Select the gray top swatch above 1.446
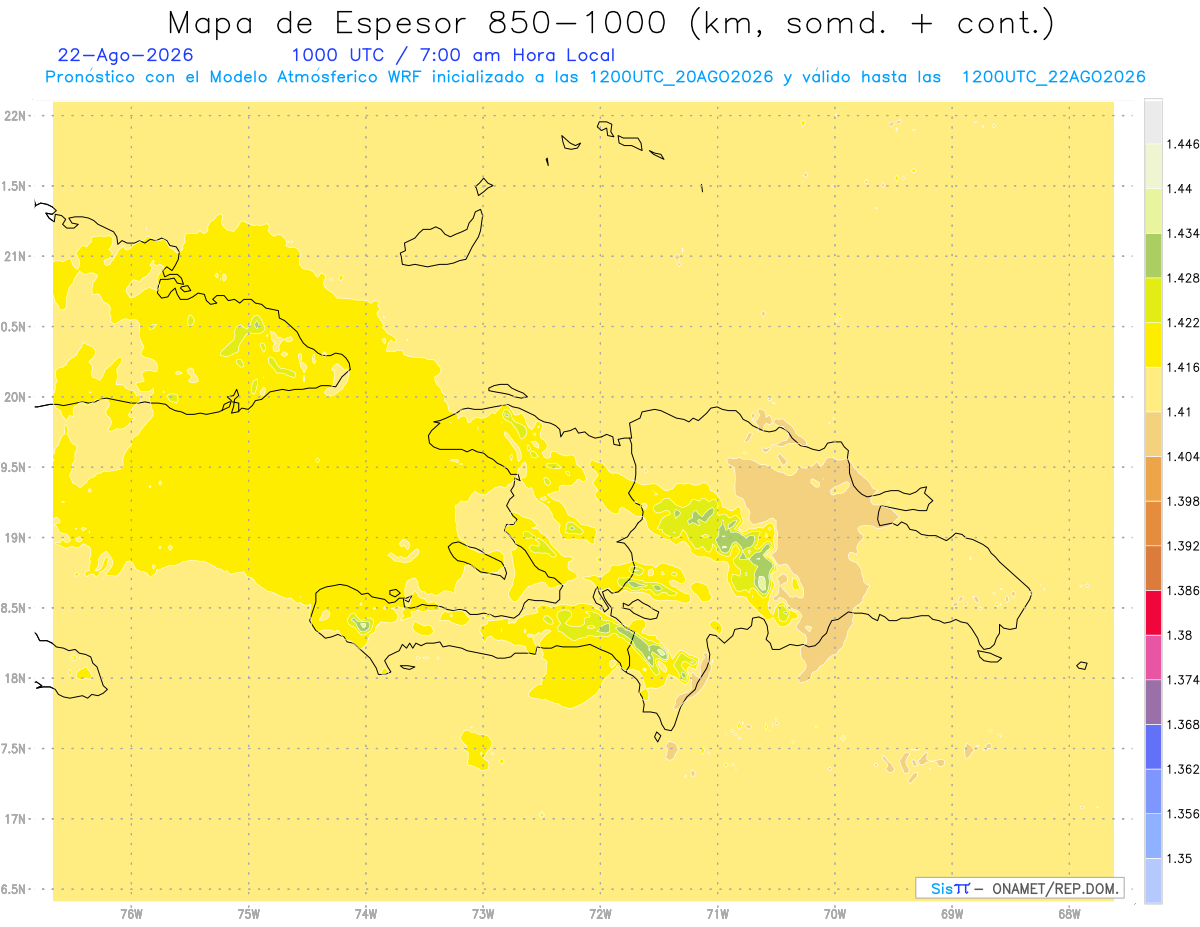 1153,121
